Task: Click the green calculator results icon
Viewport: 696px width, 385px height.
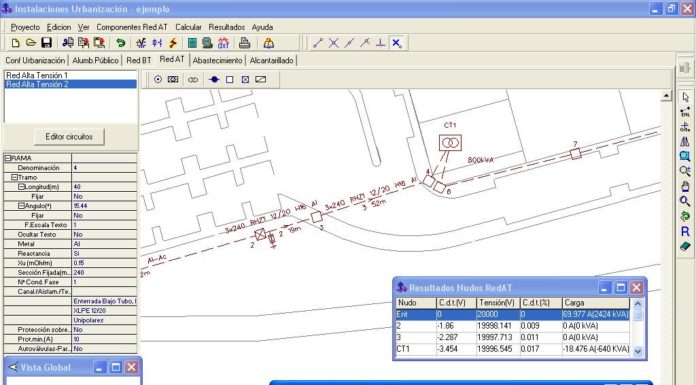Action: tap(192, 43)
